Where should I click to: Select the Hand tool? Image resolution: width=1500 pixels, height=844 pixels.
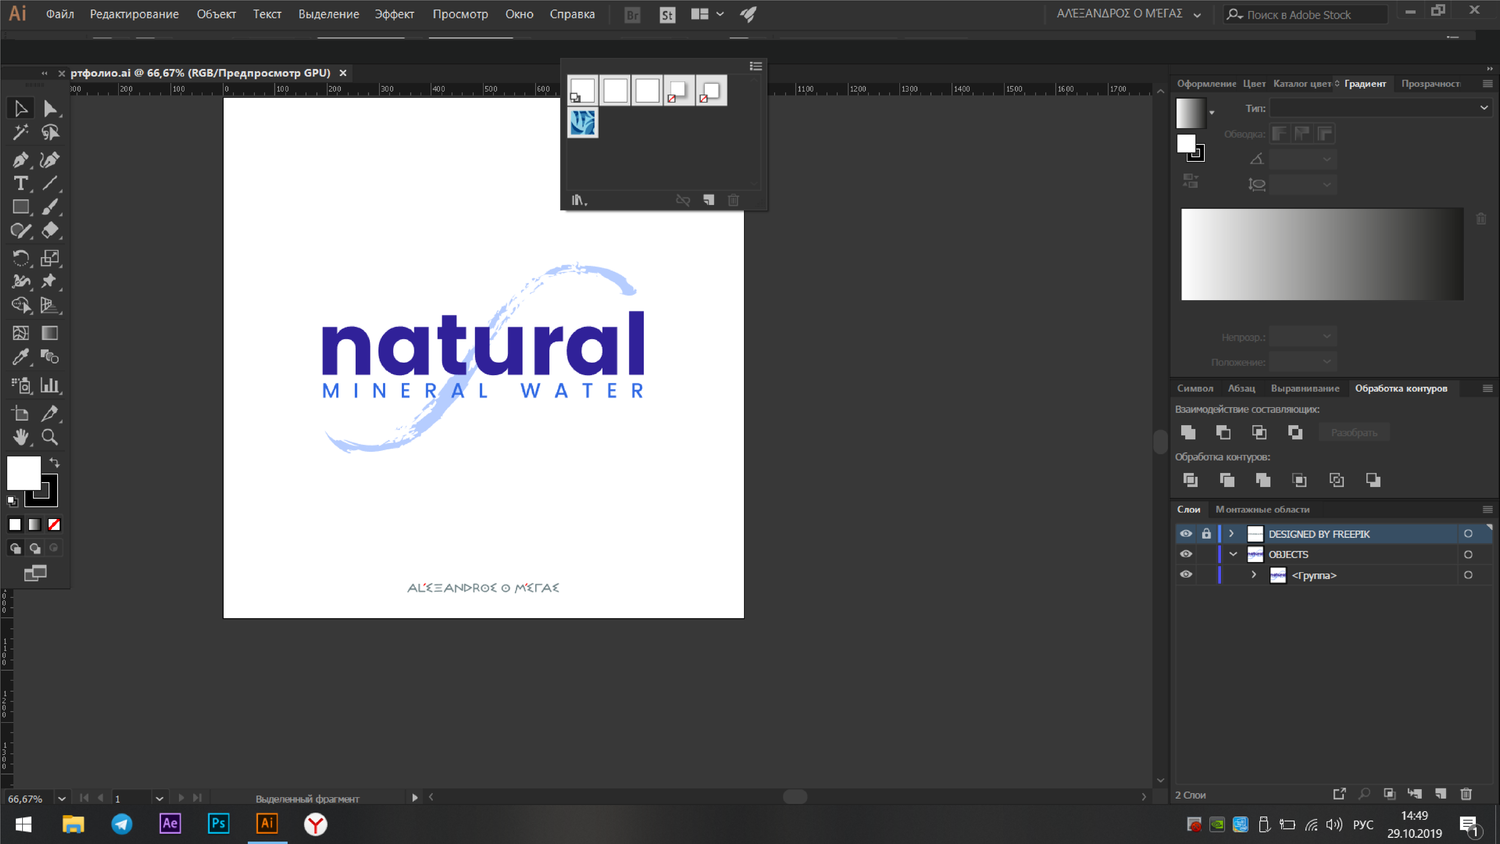20,437
